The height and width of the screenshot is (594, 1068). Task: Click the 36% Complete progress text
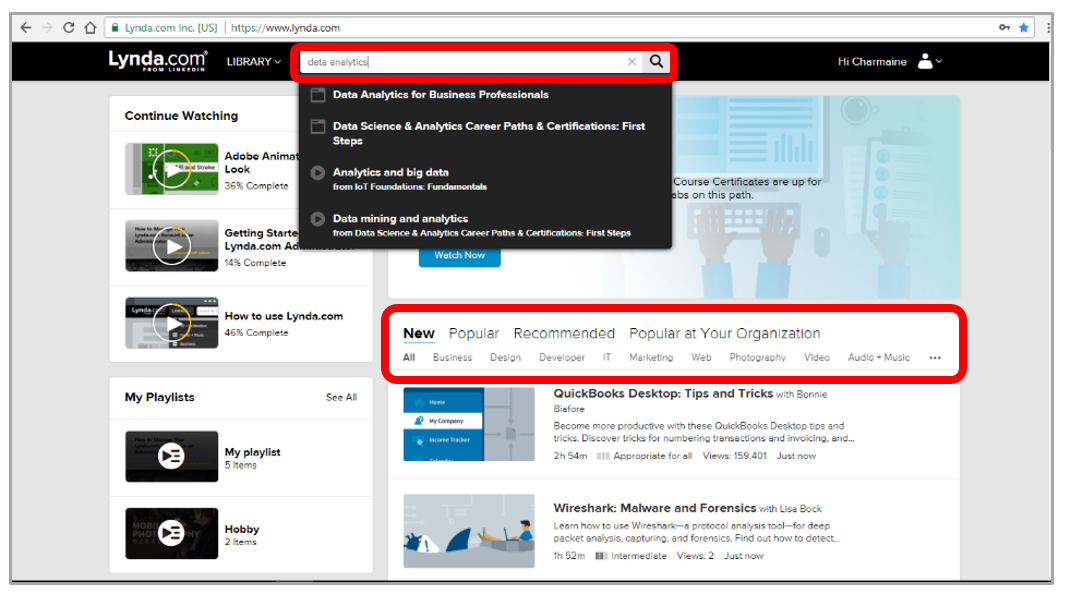click(257, 185)
